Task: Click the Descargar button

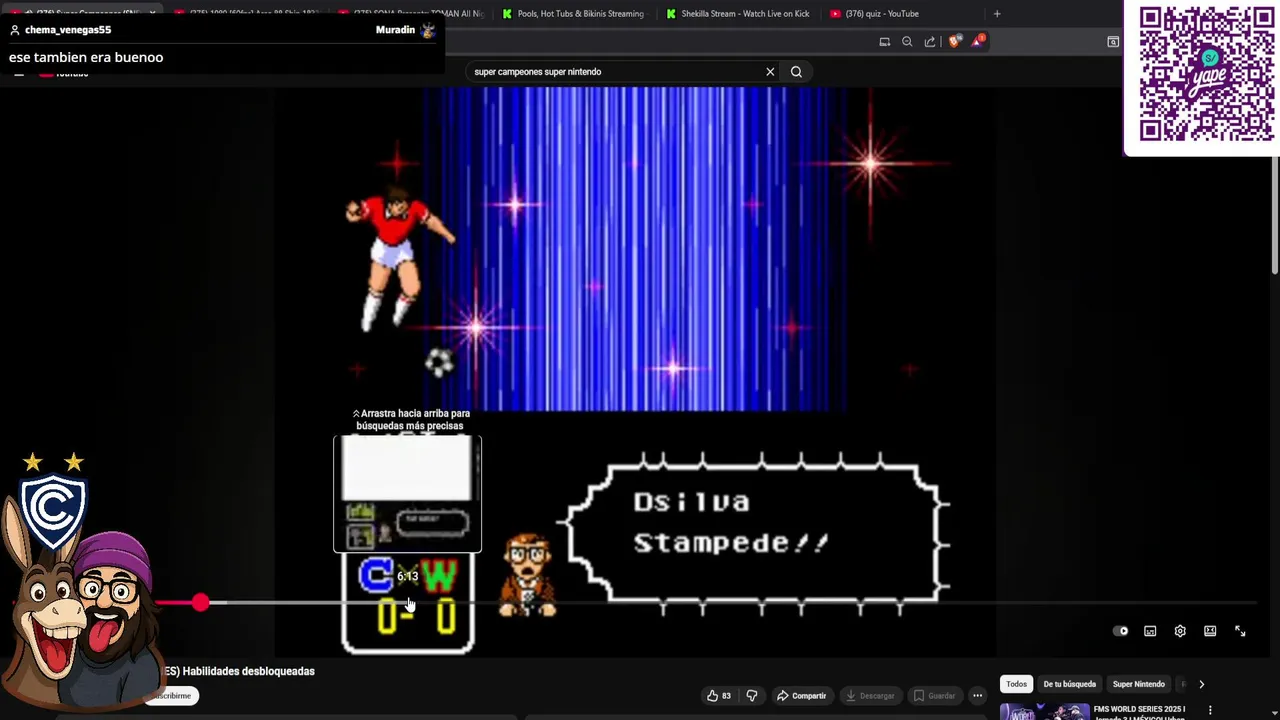Action: point(870,696)
